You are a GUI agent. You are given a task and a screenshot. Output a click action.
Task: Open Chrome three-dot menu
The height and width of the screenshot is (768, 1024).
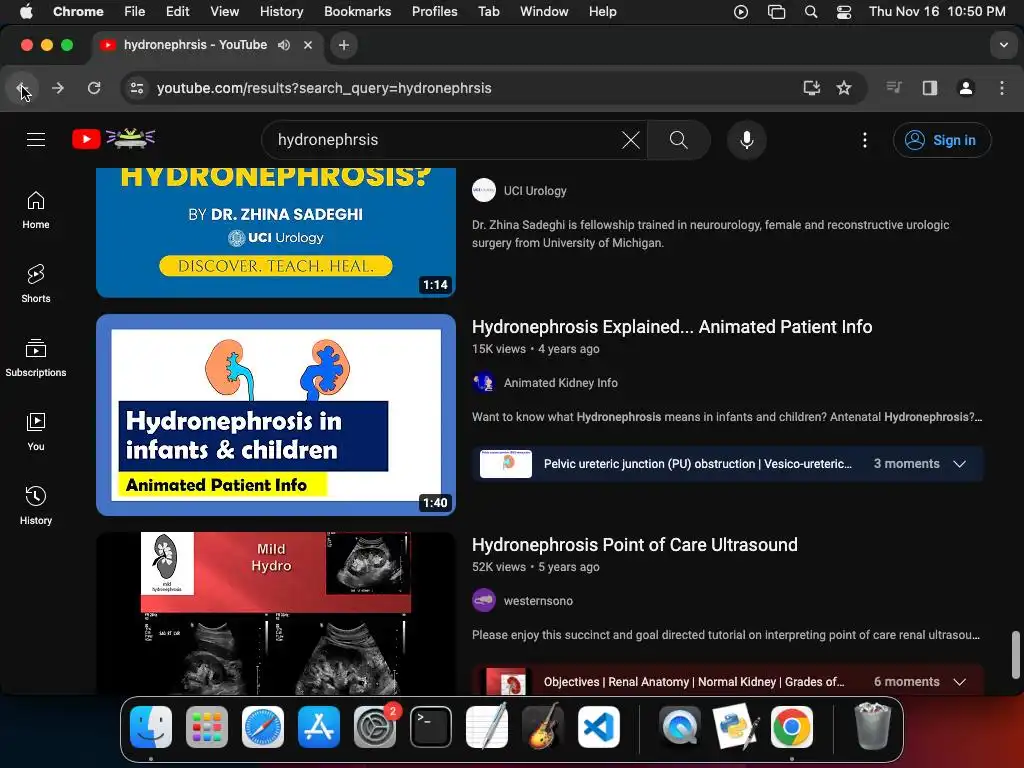1002,88
